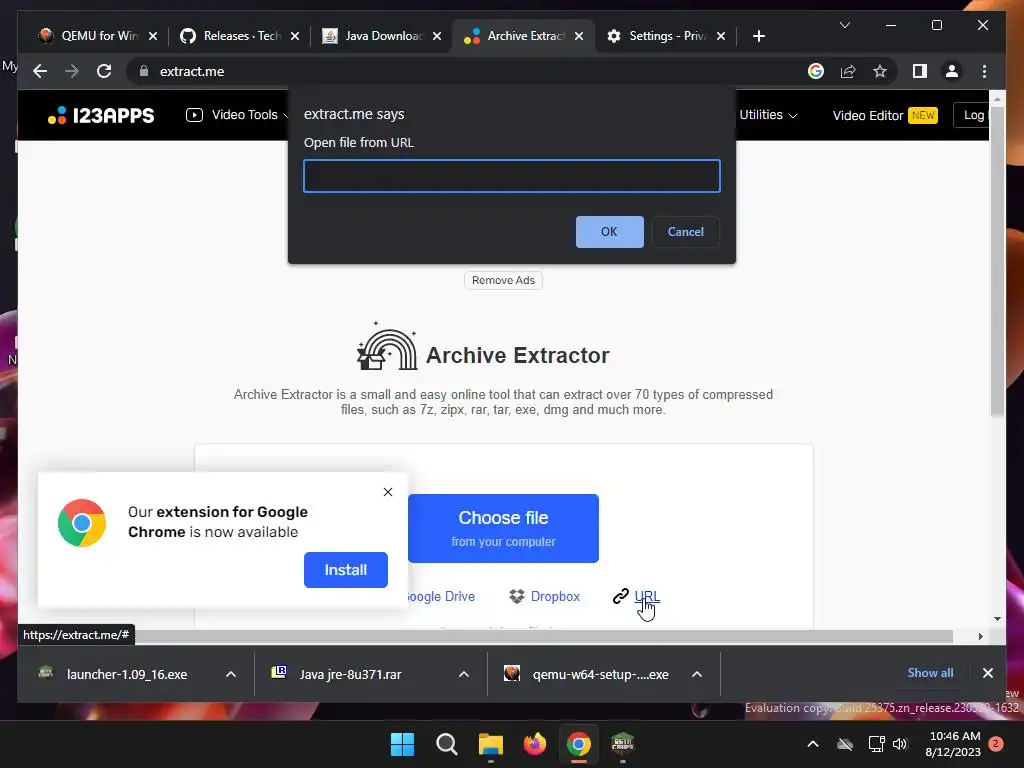Open Firefox from the taskbar
The image size is (1024, 768).
[535, 744]
